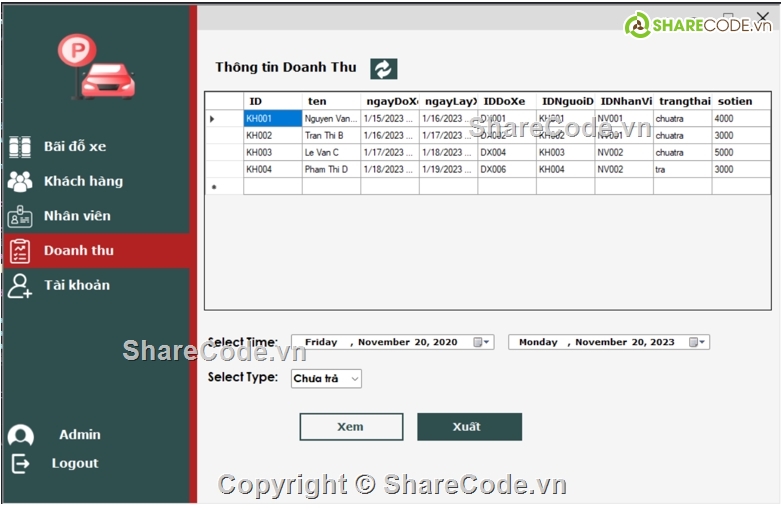Image resolution: width=783 pixels, height=510 pixels.
Task: Go to the Nhân viên section
Action: [x=77, y=216]
